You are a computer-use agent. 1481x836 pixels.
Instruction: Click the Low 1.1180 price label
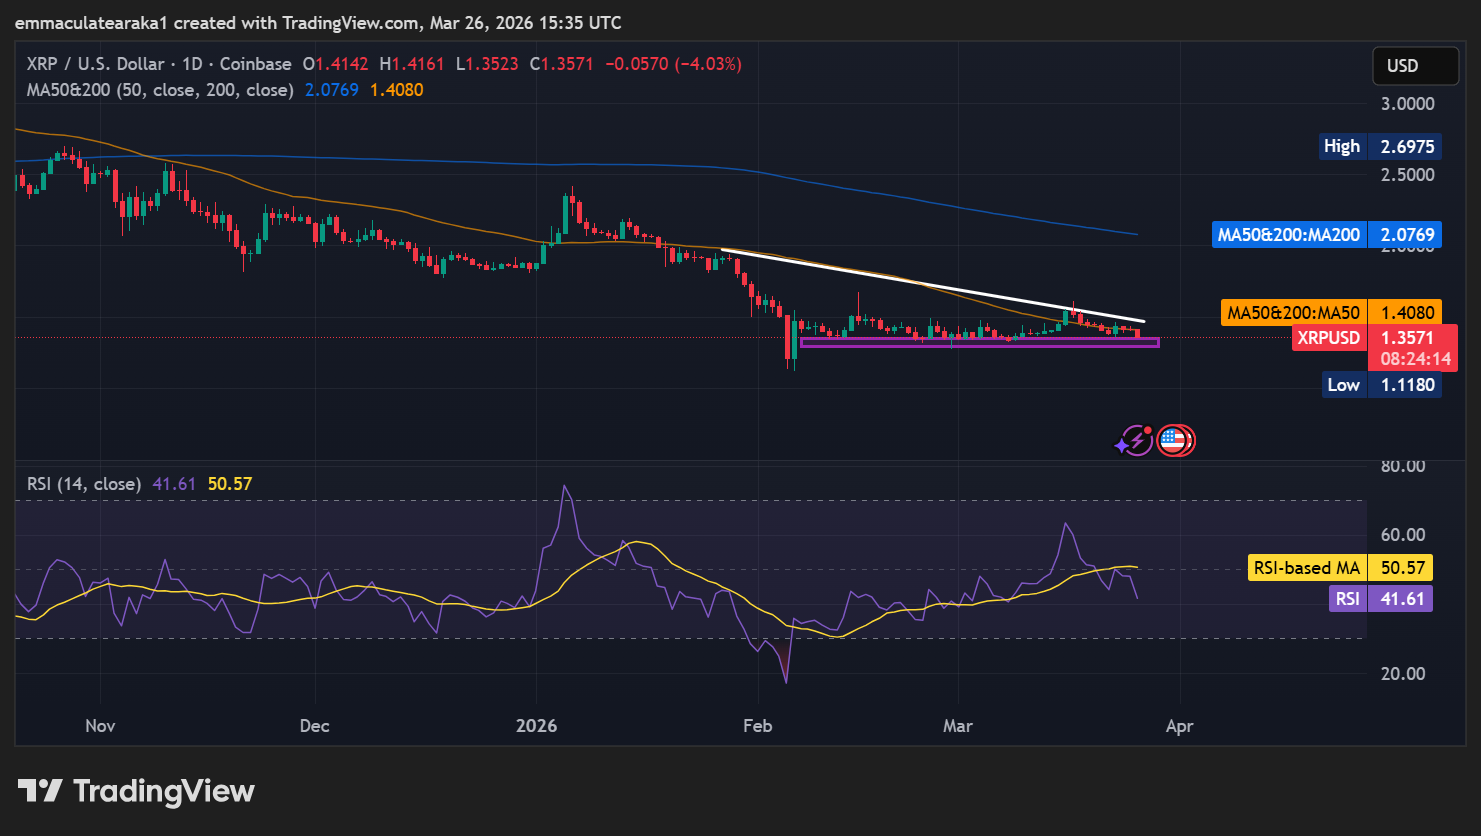1380,384
